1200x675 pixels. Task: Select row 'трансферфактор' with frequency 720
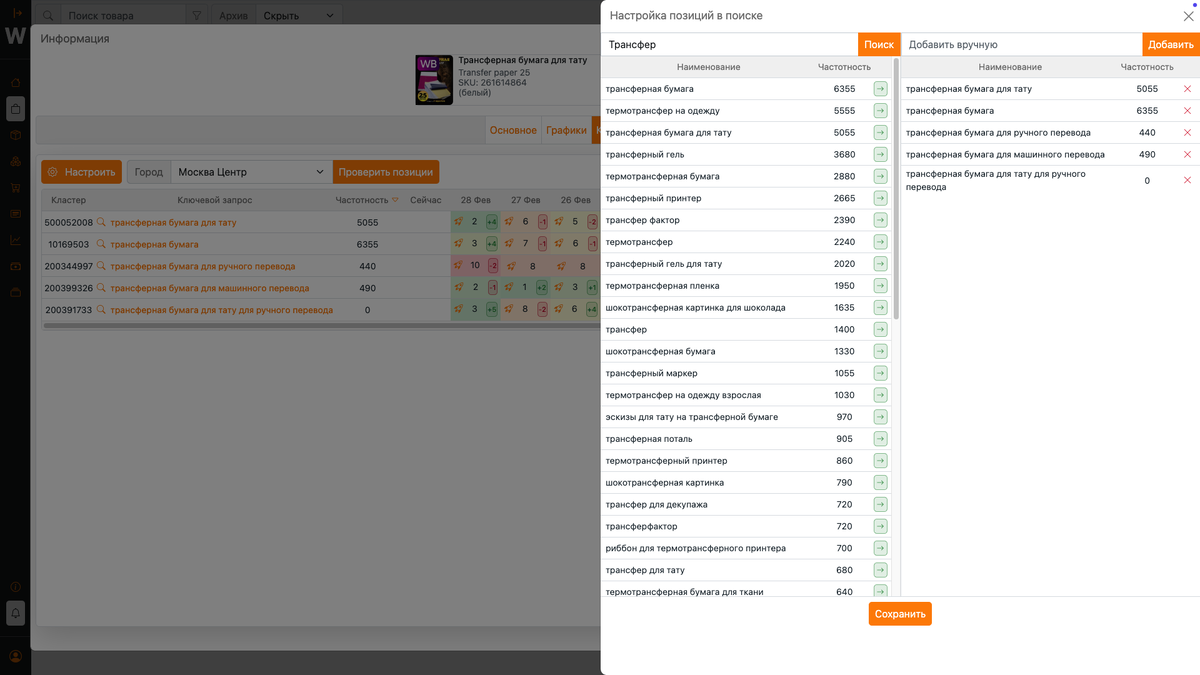pyautogui.click(x=745, y=526)
